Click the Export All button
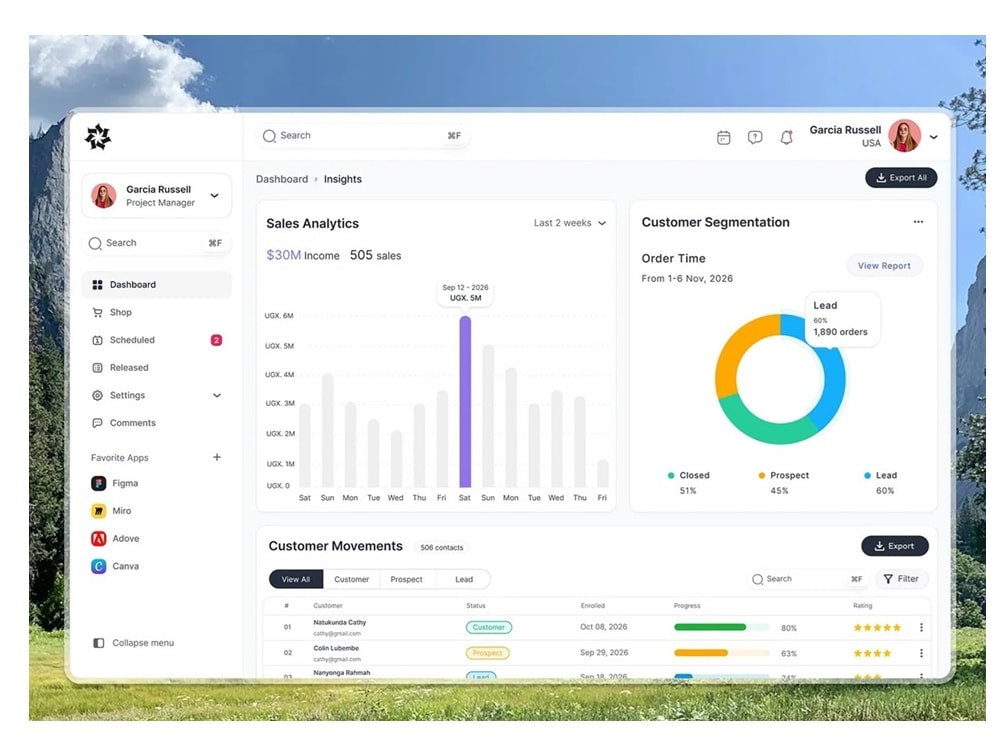The width and height of the screenshot is (1000, 750). [x=901, y=178]
